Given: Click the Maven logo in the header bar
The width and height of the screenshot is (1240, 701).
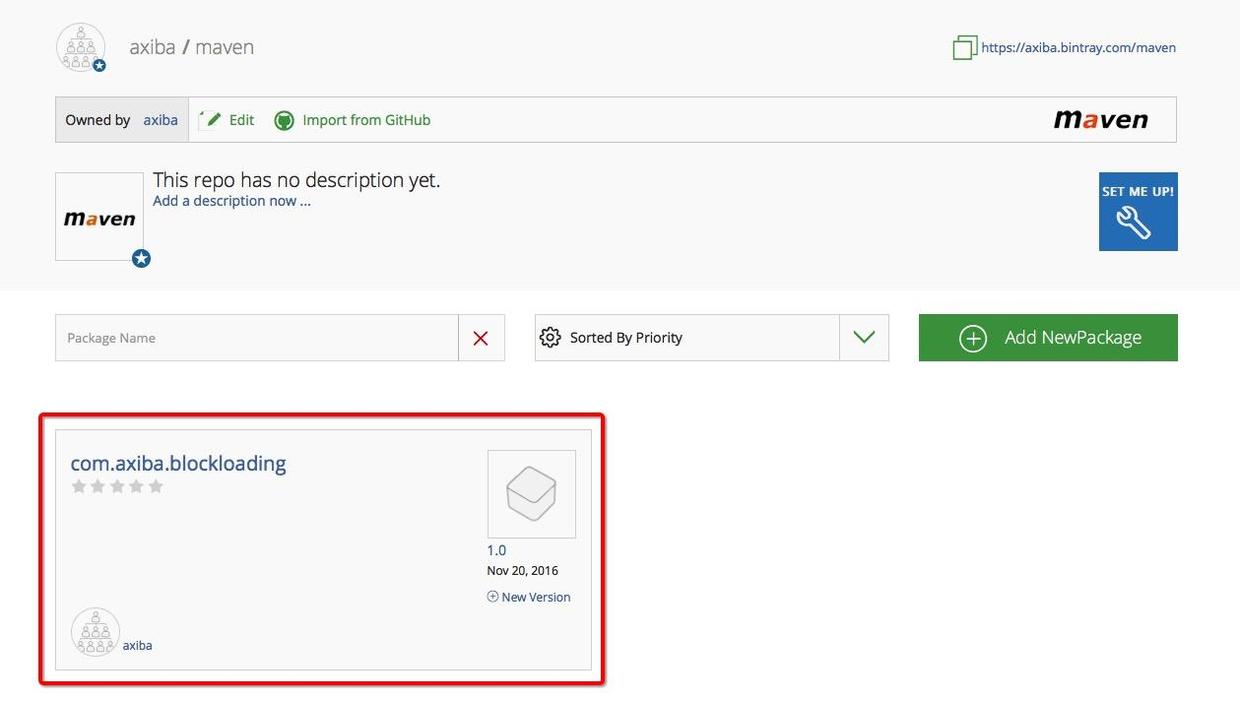Looking at the screenshot, I should [x=1100, y=120].
